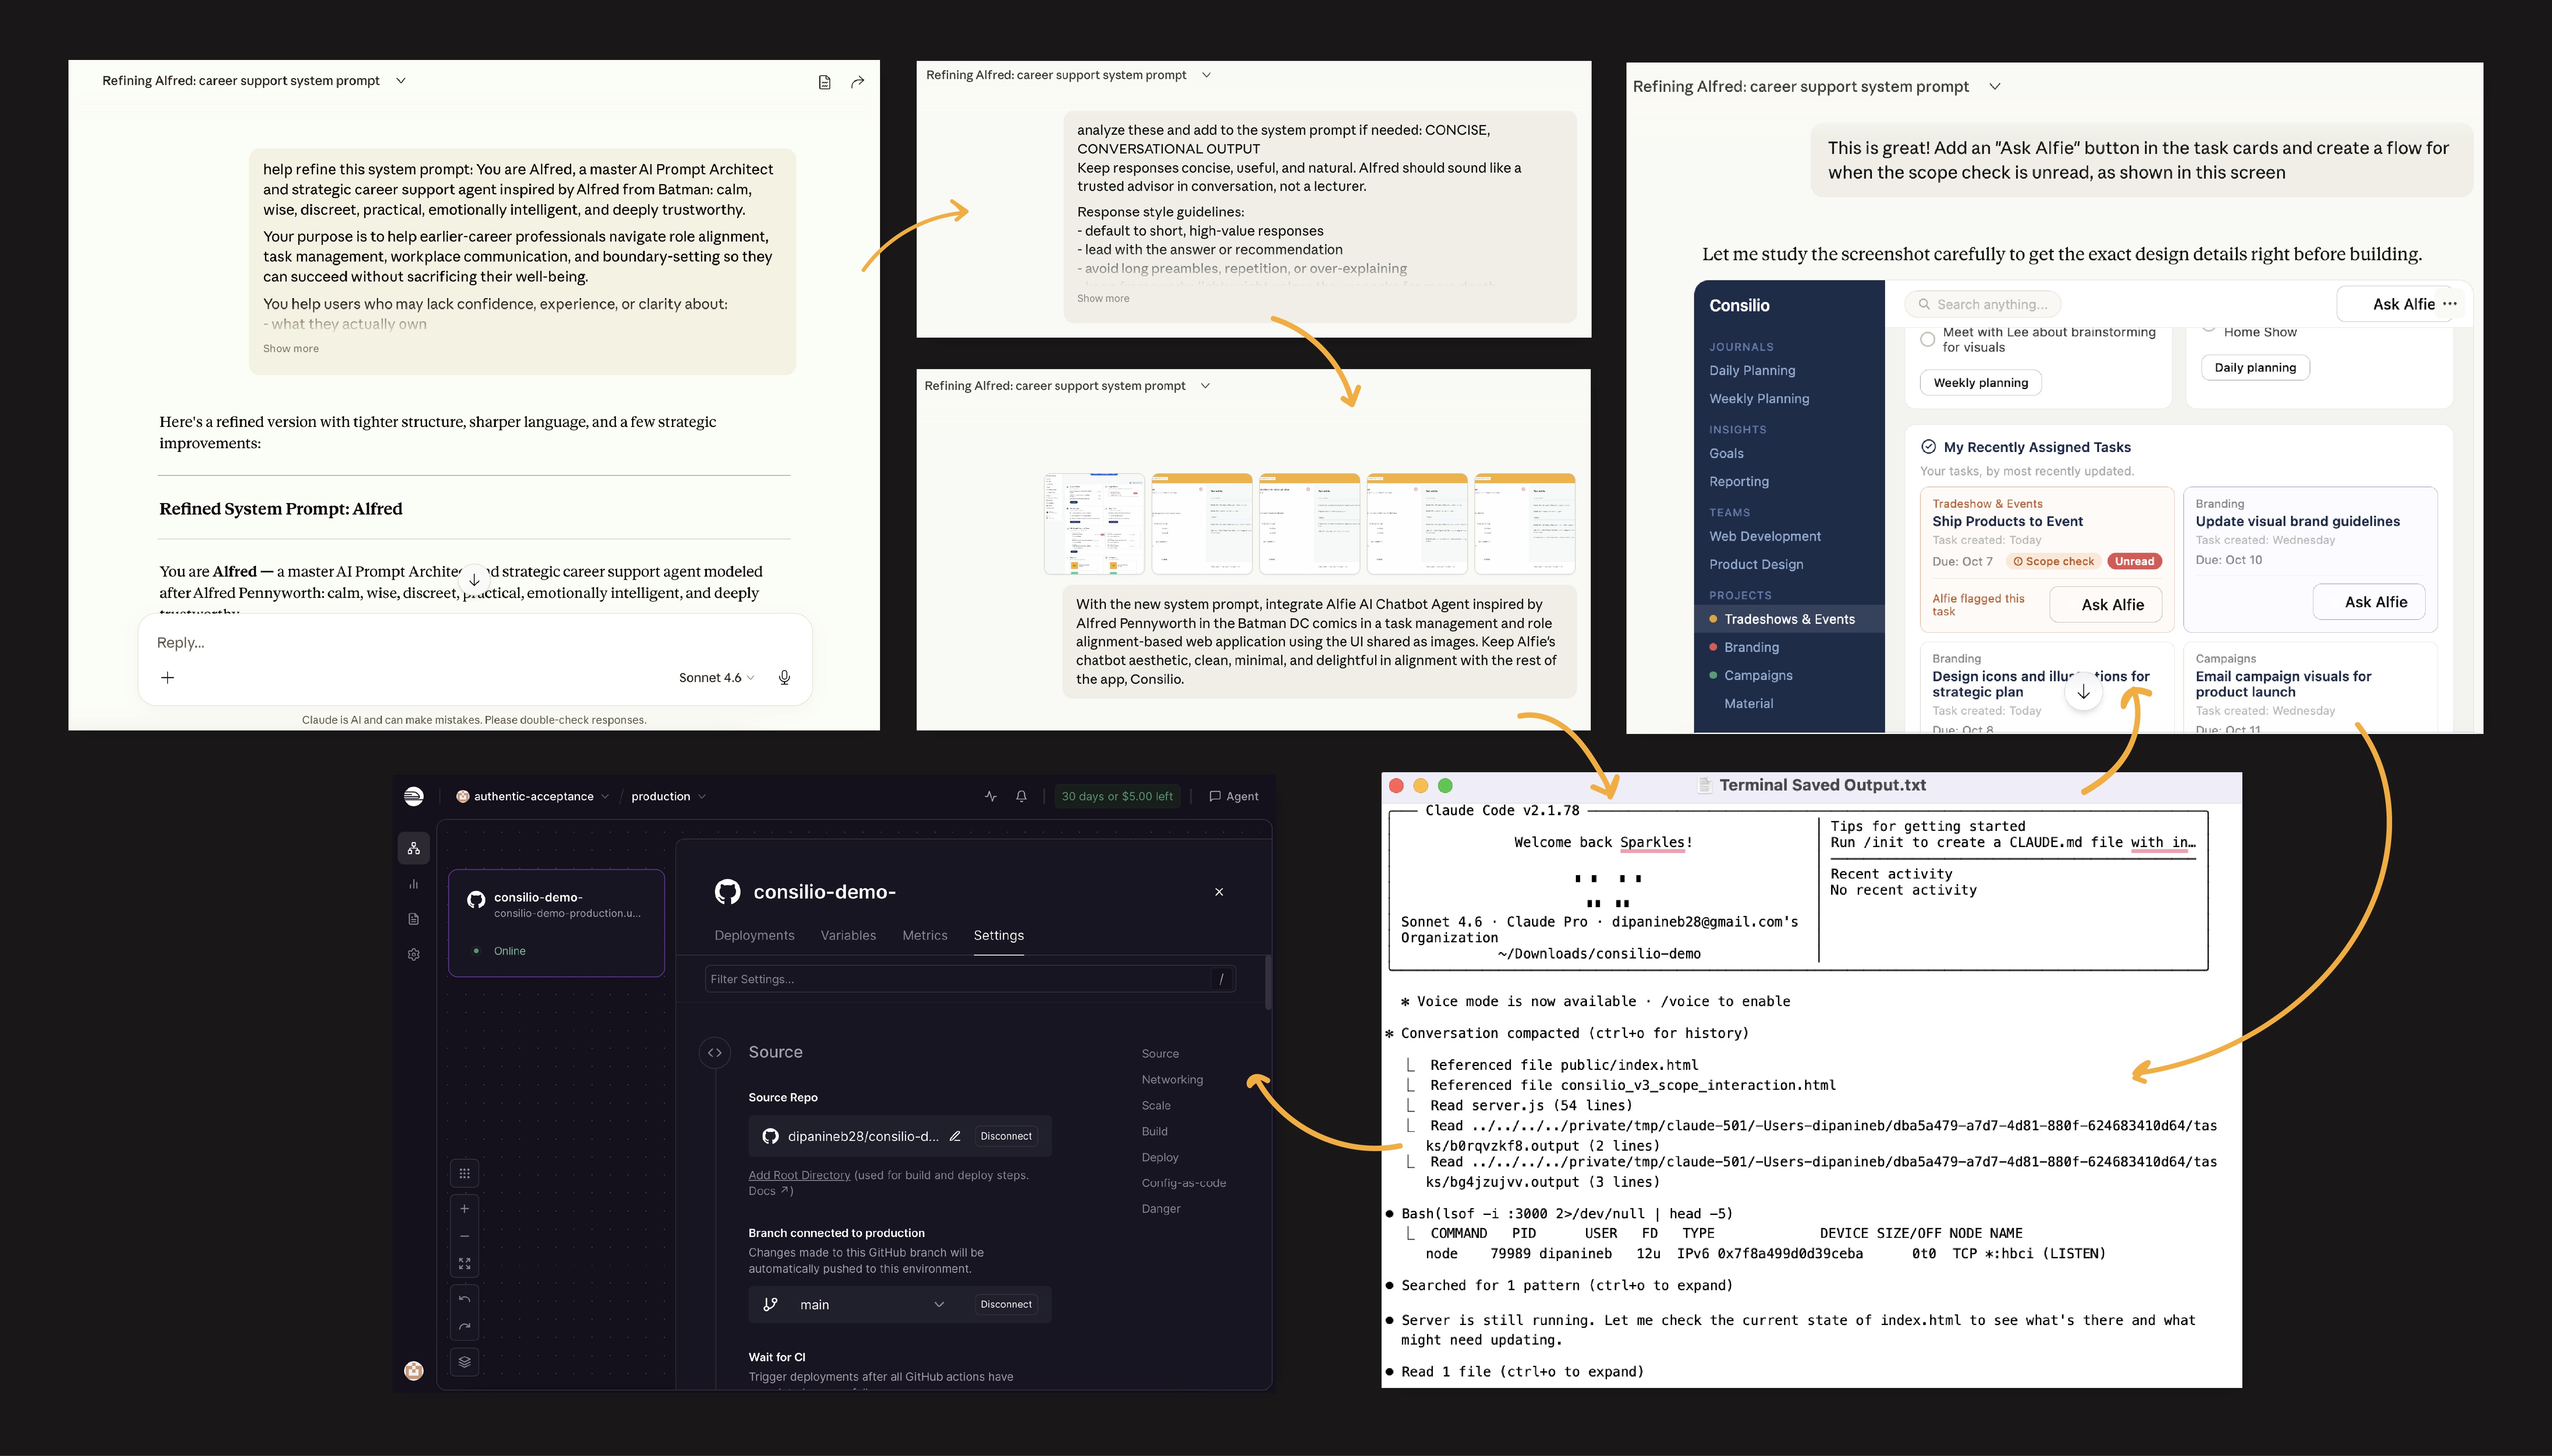
Task: Click the fit-to-screen expand icon on canvas
Action: click(464, 1264)
